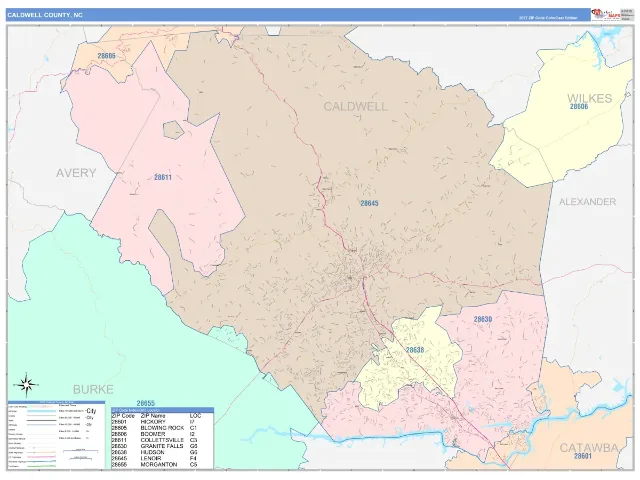Click the 'LOC' column header
This screenshot has height=480, width=640.
[x=196, y=416]
